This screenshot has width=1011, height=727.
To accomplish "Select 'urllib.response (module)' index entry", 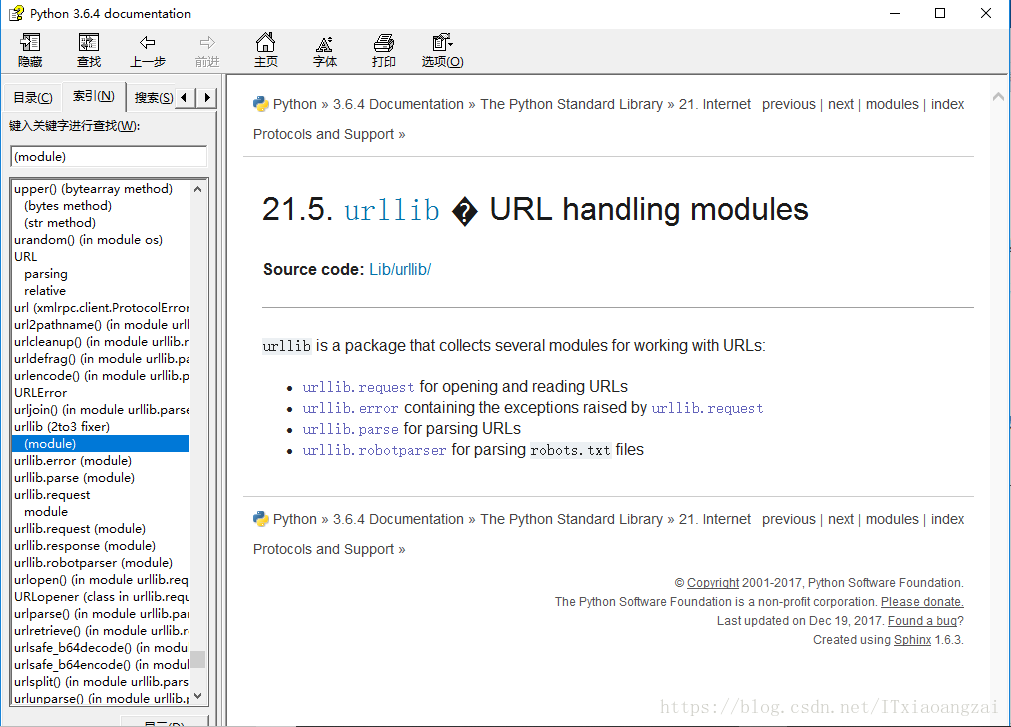I will (x=85, y=546).
